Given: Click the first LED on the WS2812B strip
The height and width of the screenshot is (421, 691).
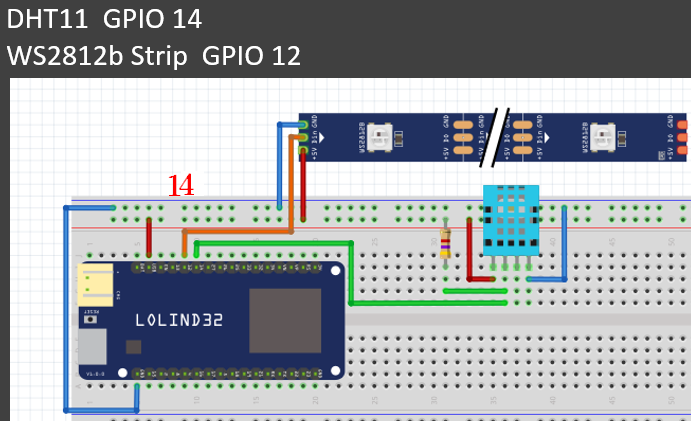Looking at the screenshot, I should click(380, 135).
